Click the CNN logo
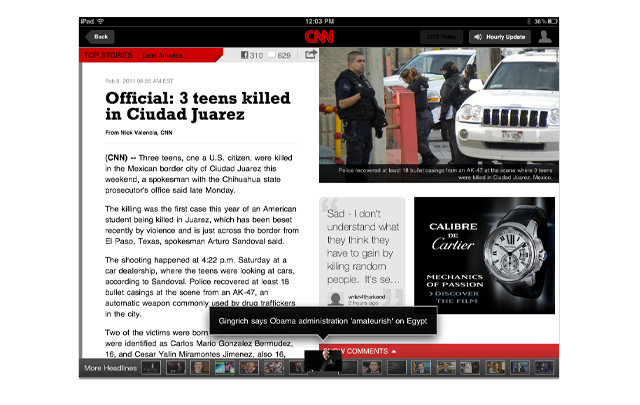This screenshot has width=640, height=405. [x=319, y=37]
